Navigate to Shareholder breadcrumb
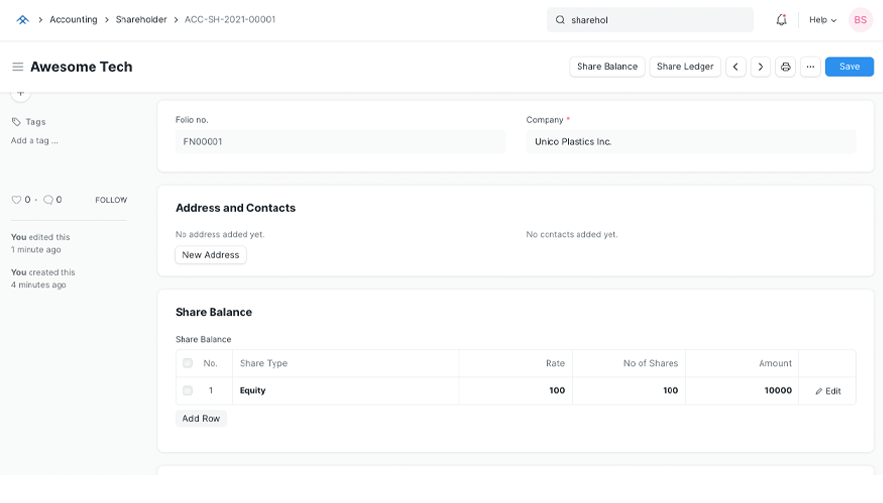Viewport: 883px width, 503px height. (141, 20)
